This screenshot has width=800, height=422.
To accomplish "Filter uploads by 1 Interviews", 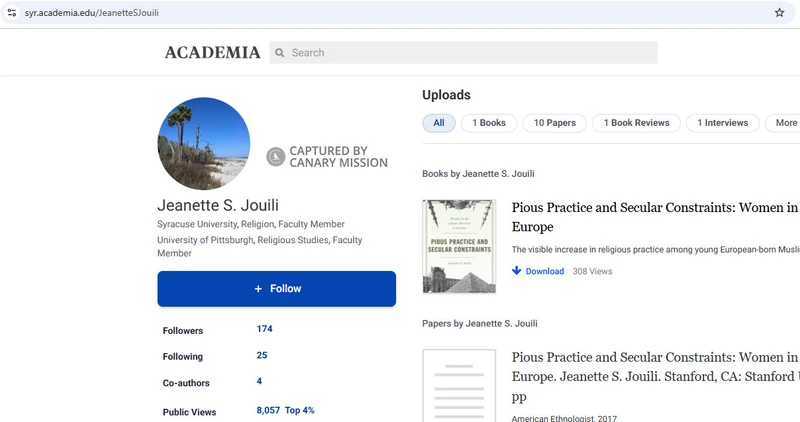I will point(722,123).
